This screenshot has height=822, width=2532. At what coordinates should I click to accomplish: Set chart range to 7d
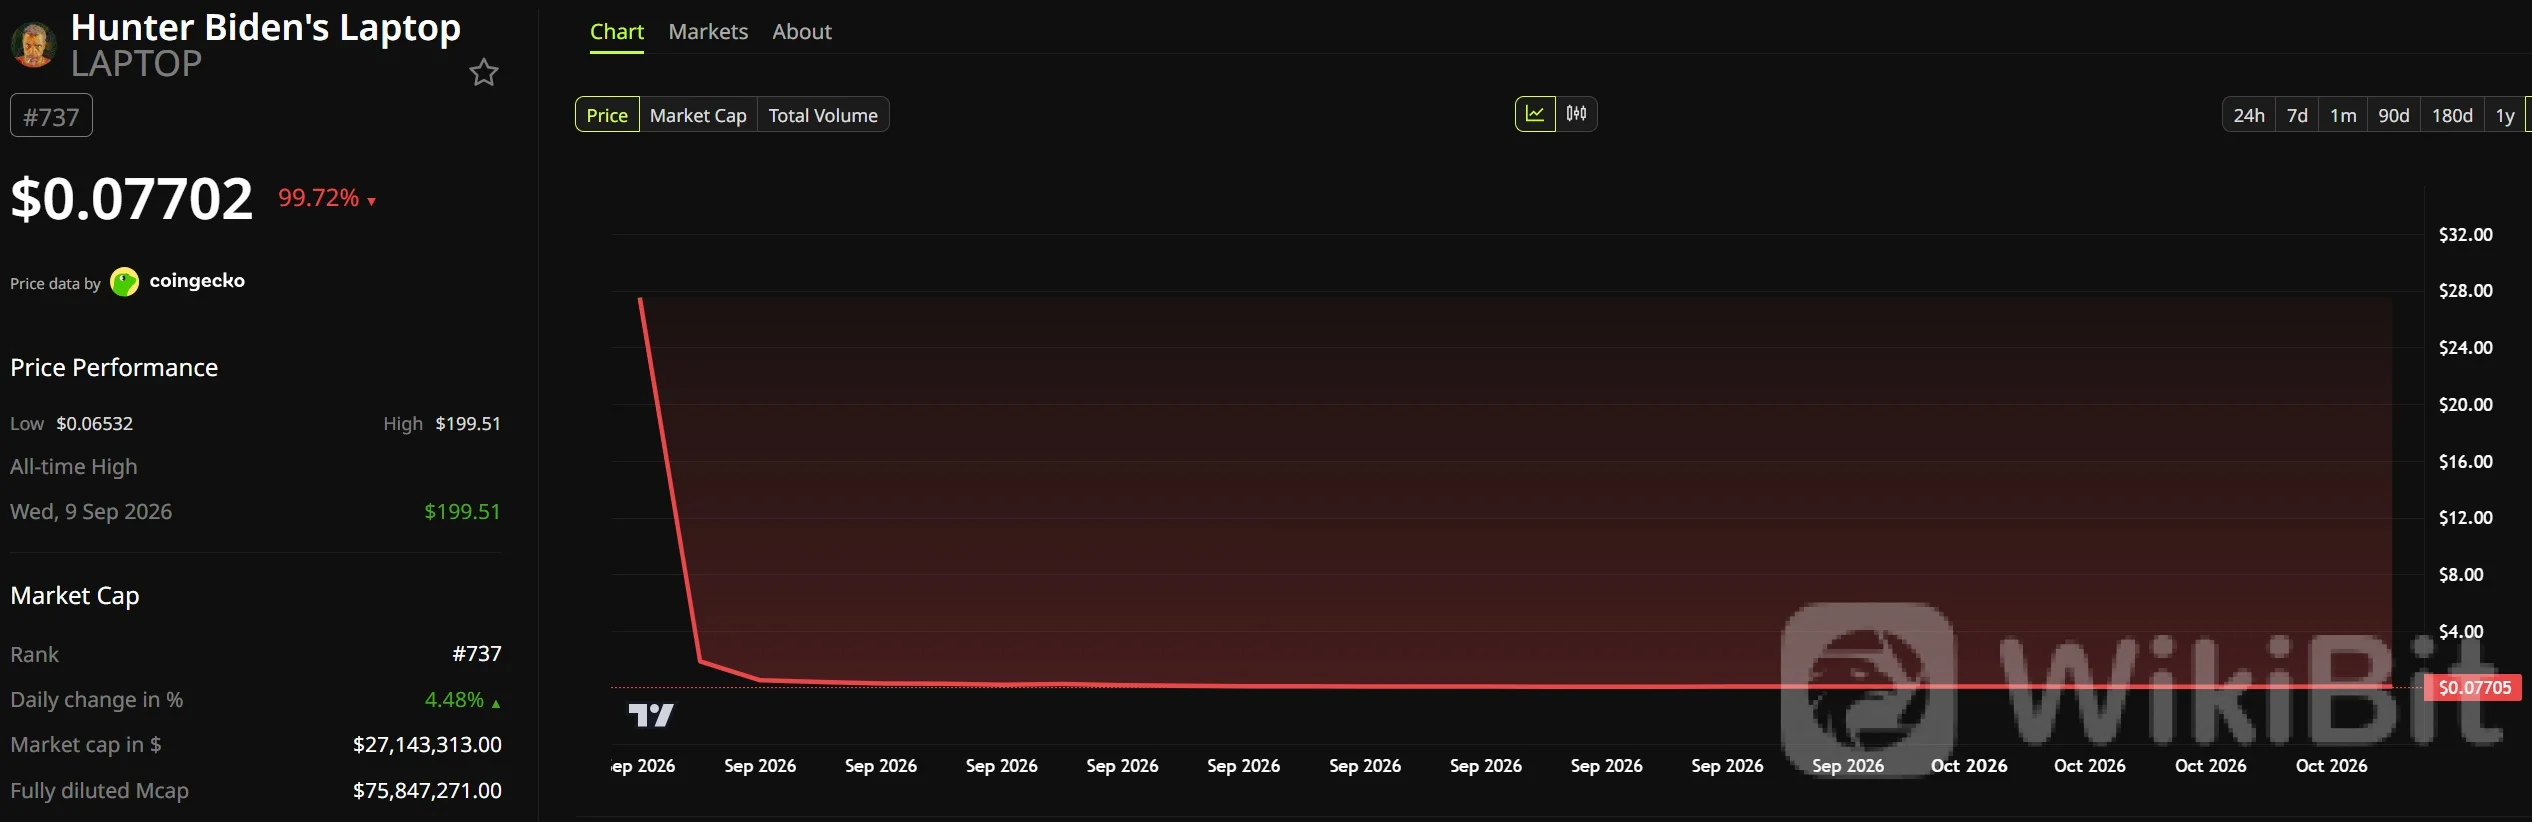point(2297,115)
